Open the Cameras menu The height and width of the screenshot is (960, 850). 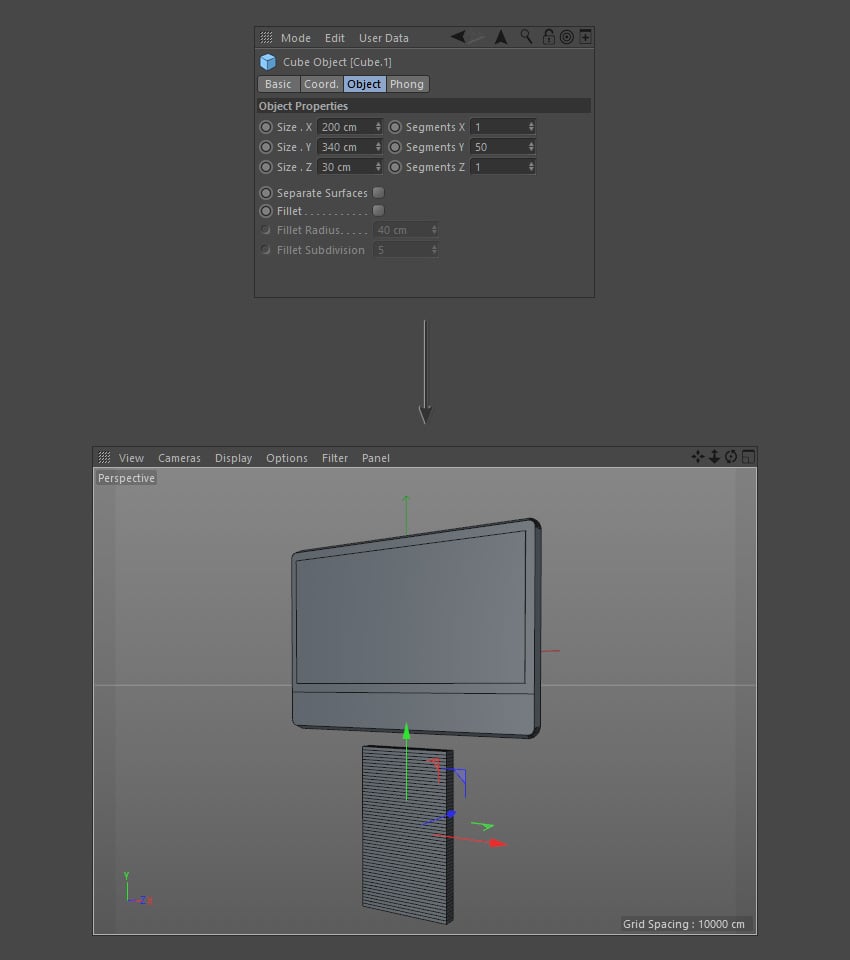(x=179, y=457)
